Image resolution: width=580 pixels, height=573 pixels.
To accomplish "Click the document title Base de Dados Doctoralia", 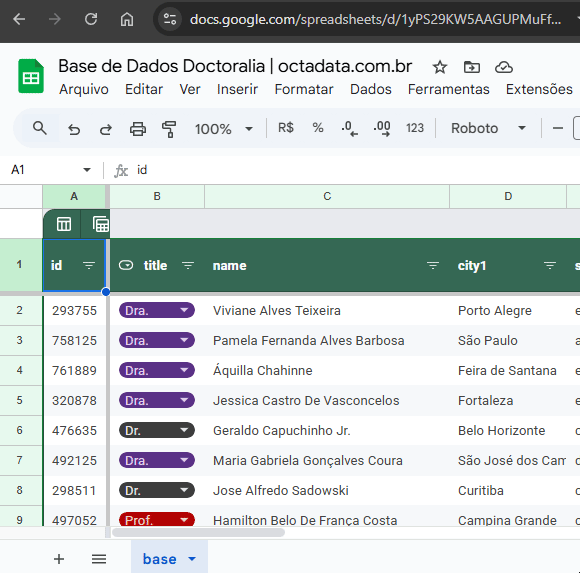I will [235, 66].
